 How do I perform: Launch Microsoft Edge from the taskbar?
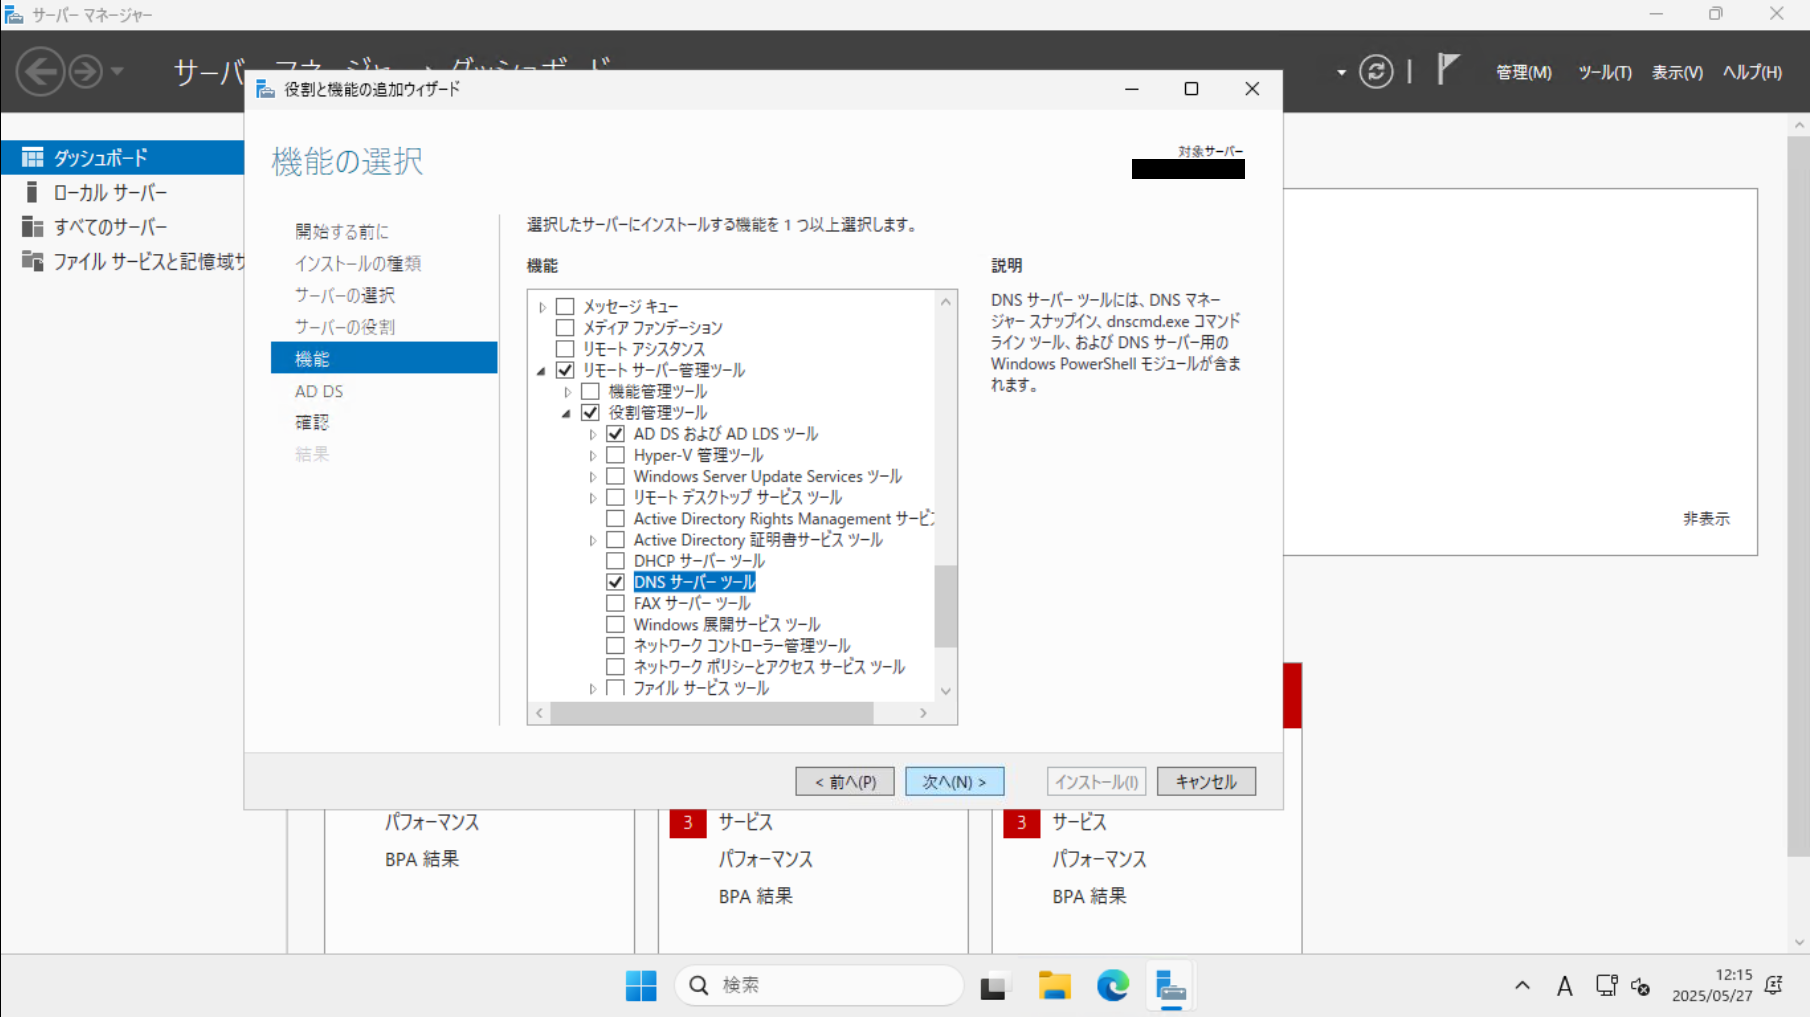(1113, 986)
